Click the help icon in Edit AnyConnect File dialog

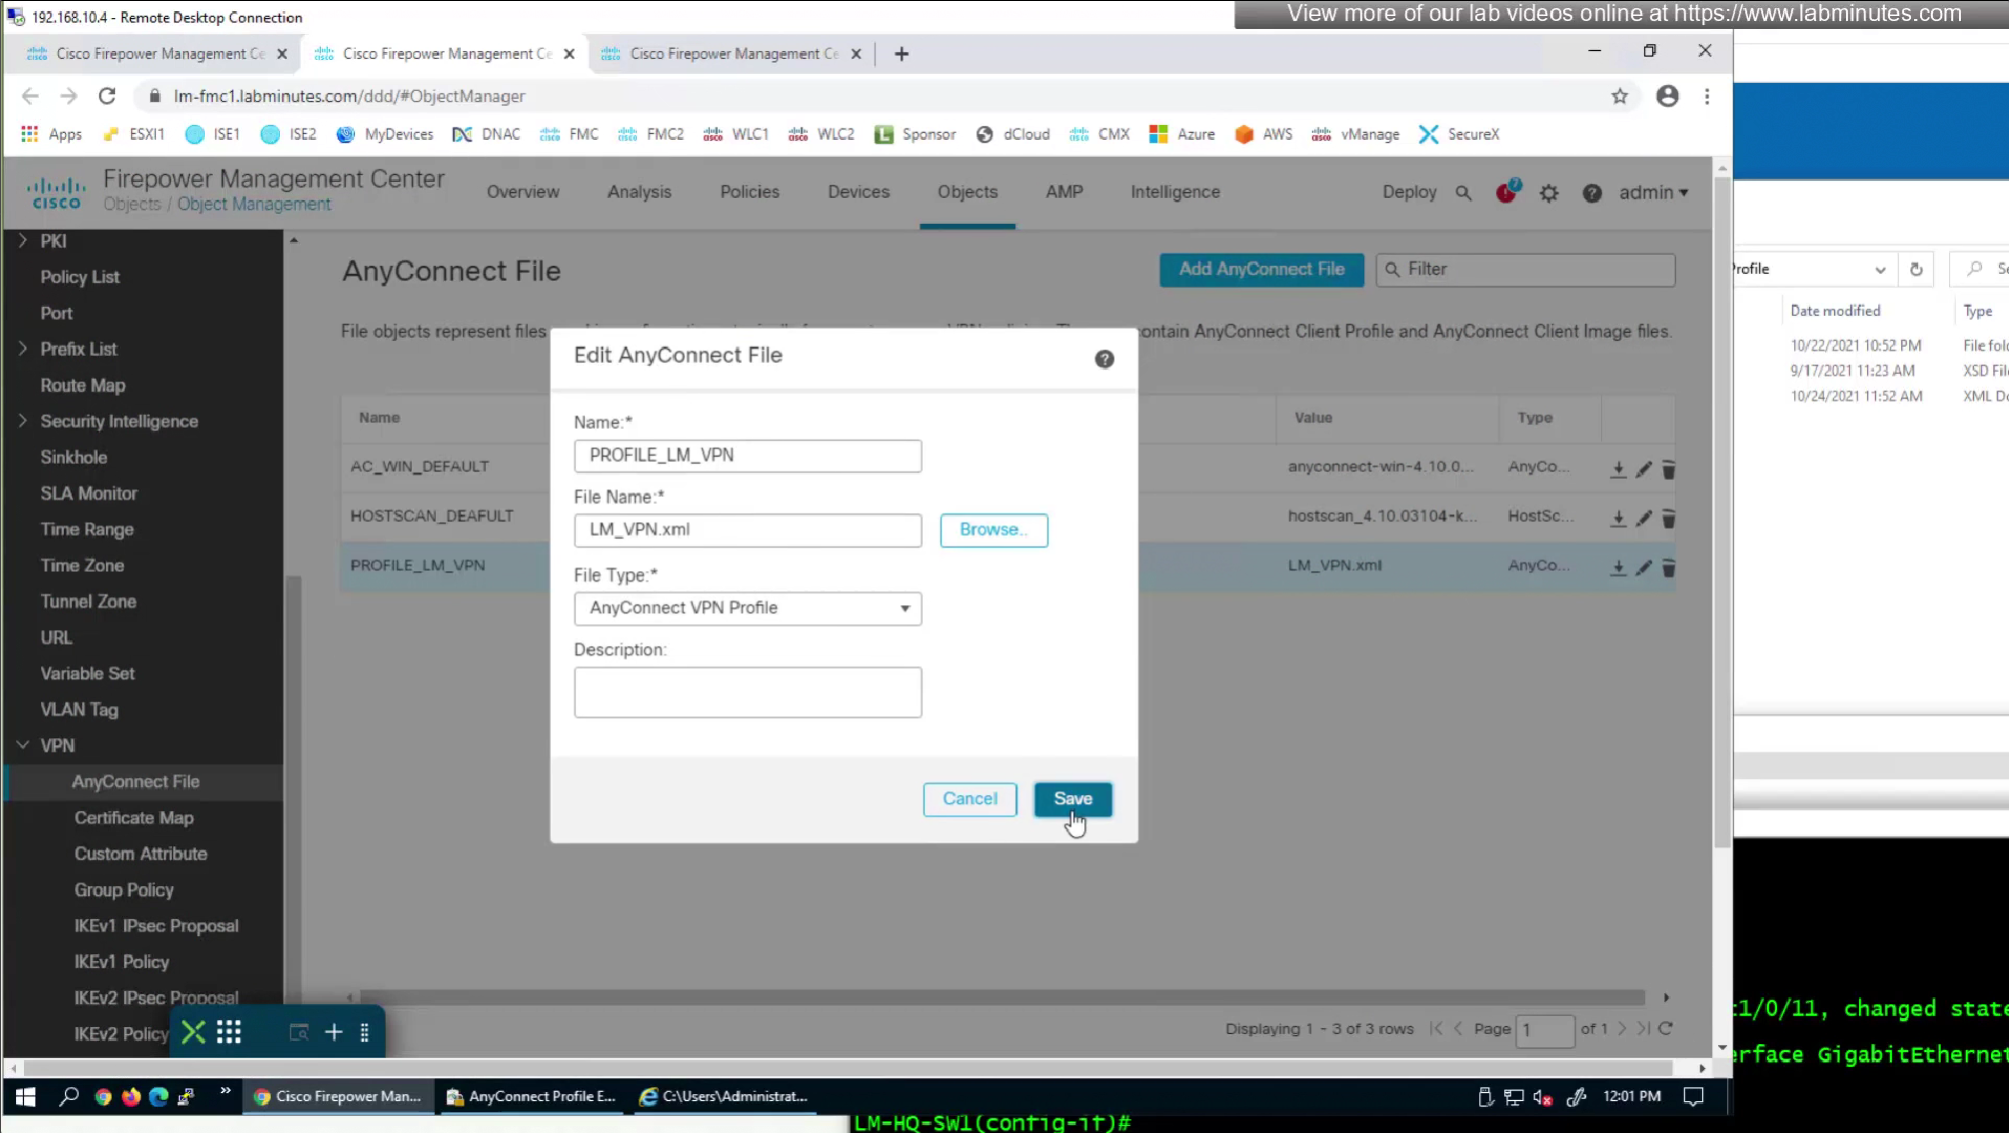click(x=1104, y=359)
